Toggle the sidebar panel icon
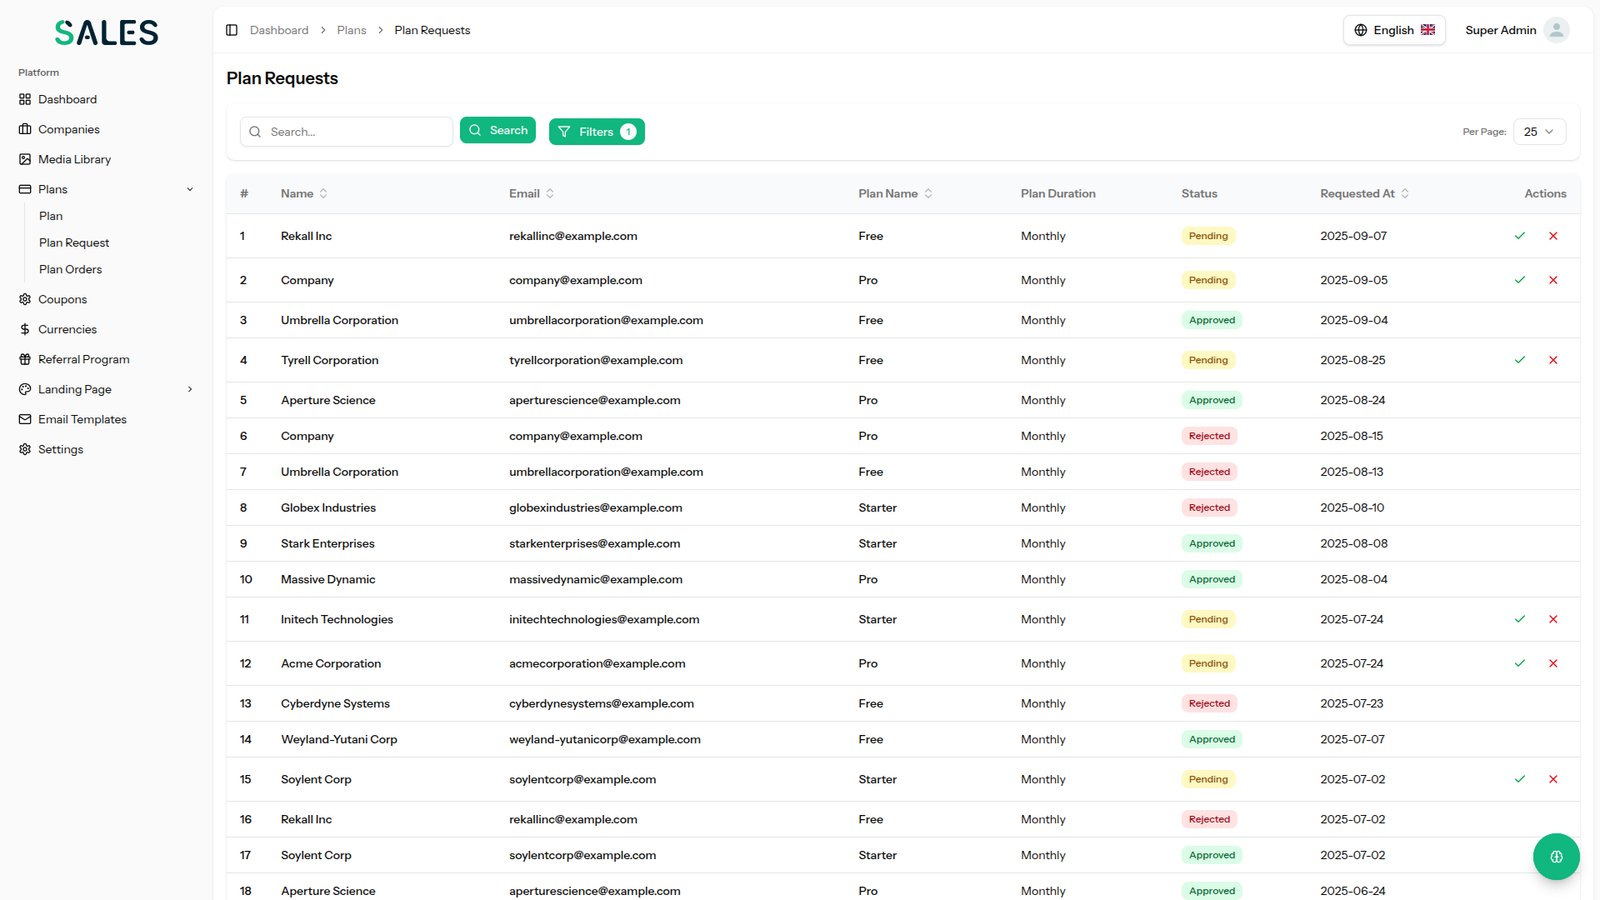 232,30
